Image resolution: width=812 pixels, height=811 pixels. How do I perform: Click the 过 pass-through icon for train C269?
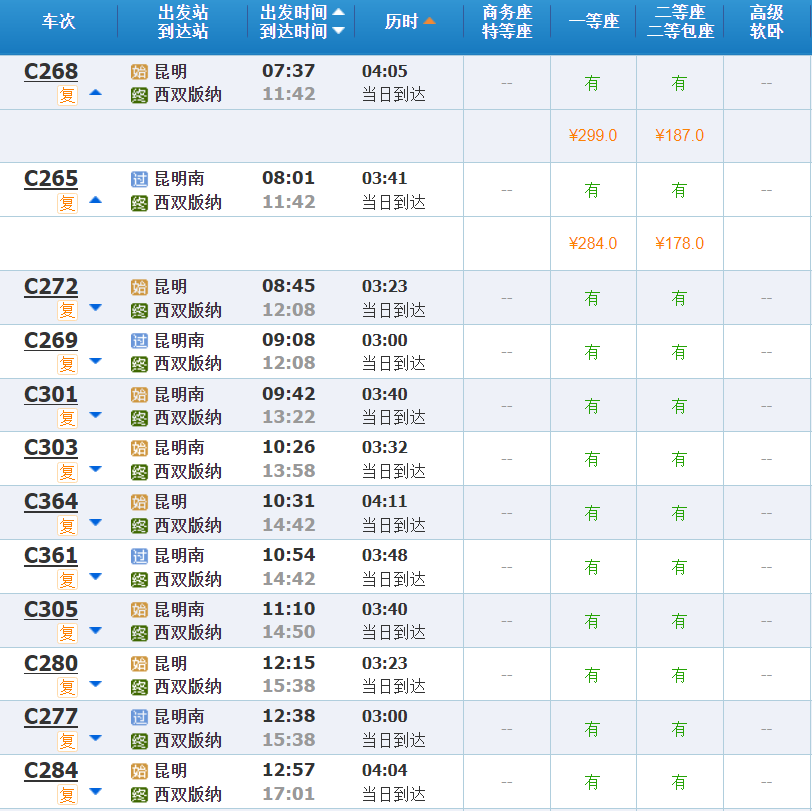pos(139,341)
